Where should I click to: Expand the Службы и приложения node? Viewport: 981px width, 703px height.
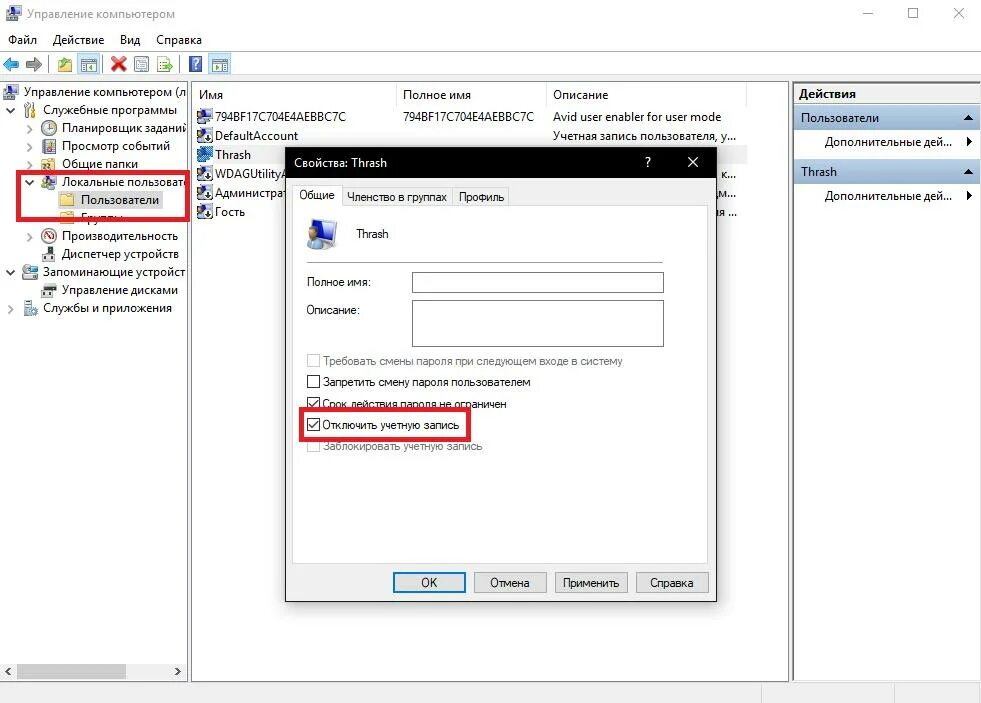11,309
